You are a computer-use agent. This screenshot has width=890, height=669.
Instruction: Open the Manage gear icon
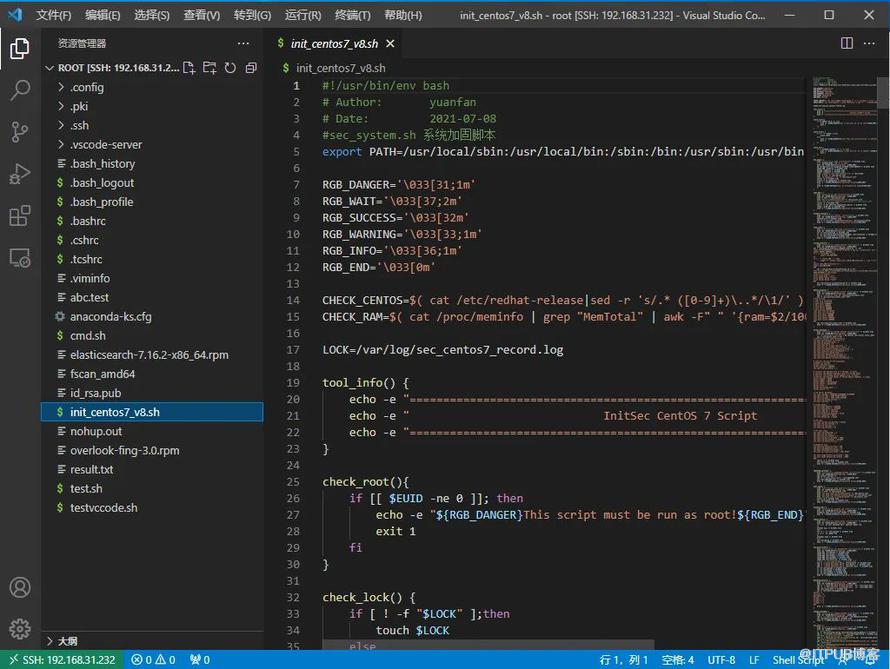click(20, 629)
